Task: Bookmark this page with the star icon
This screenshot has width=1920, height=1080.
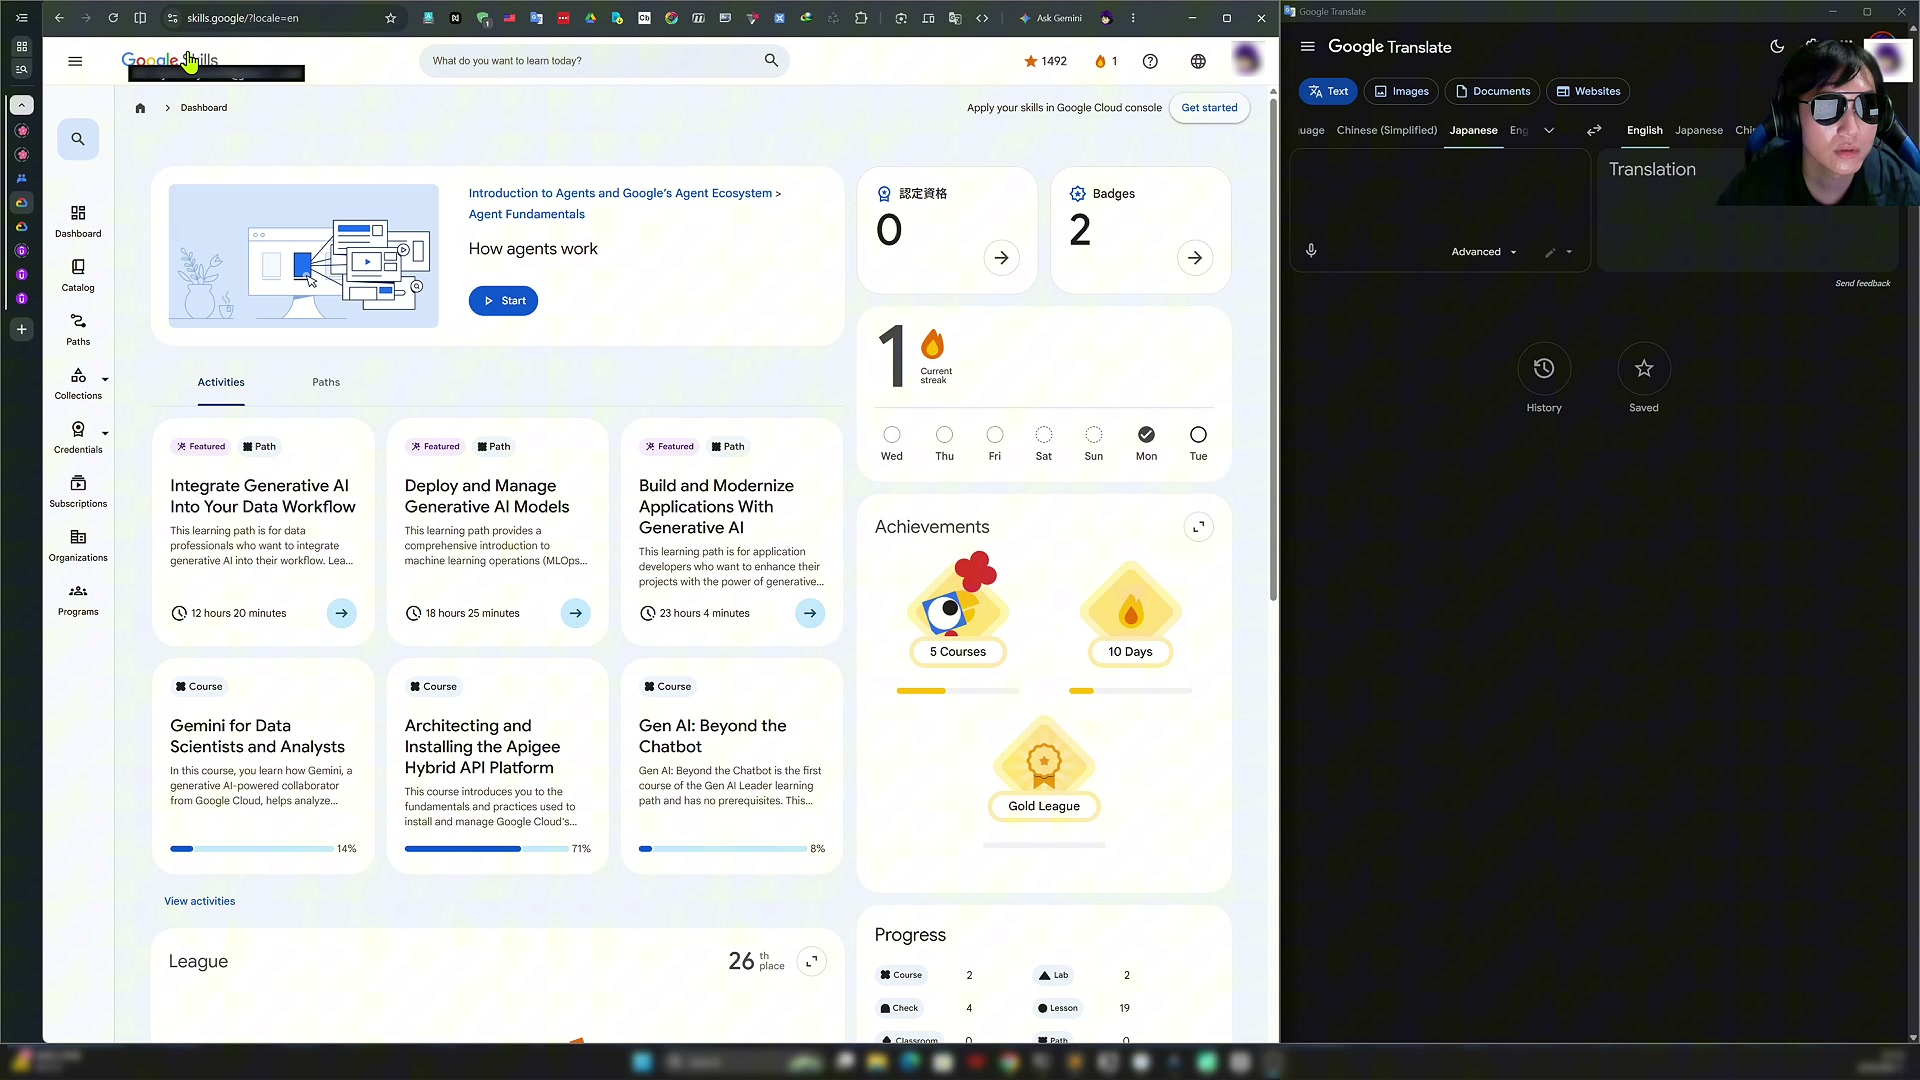Action: 391,18
